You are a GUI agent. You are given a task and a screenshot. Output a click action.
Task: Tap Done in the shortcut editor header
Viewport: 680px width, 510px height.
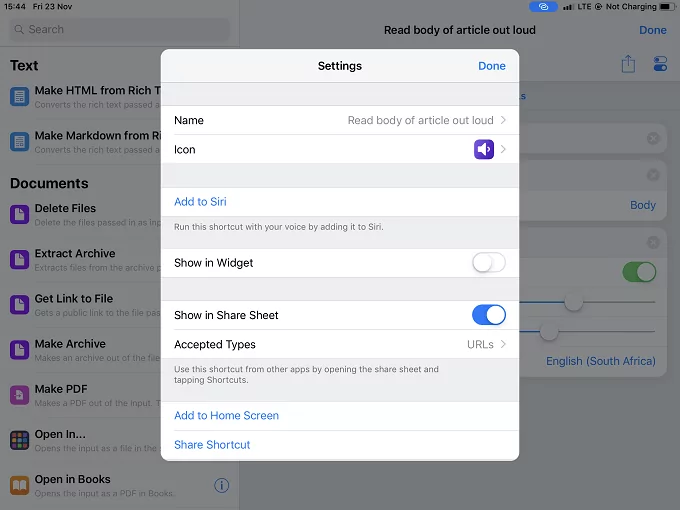[653, 30]
